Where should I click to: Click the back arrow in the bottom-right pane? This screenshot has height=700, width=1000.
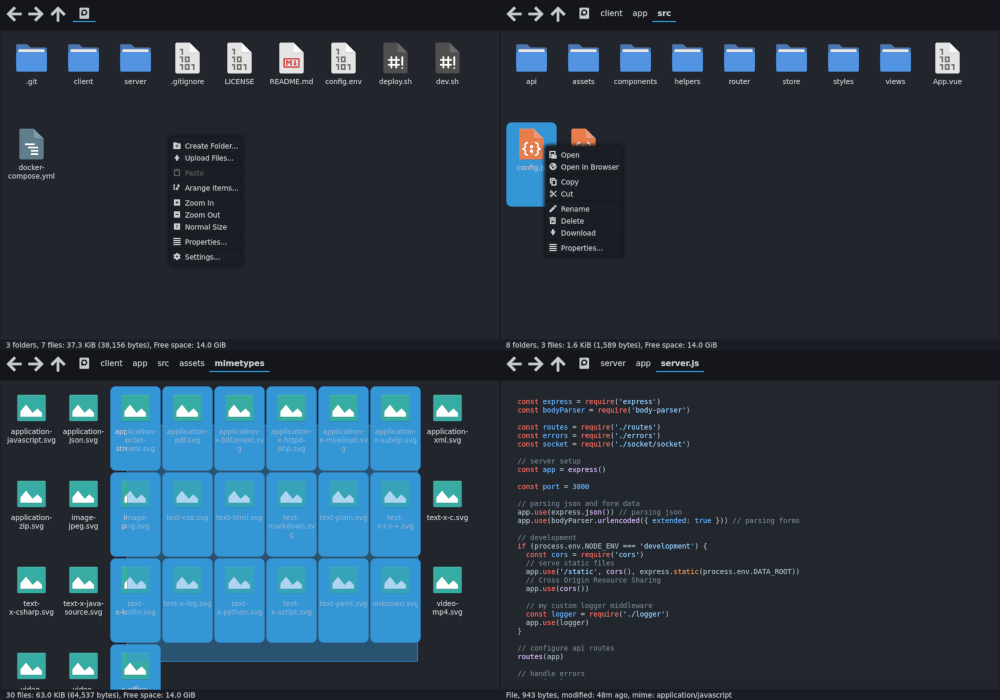point(513,363)
